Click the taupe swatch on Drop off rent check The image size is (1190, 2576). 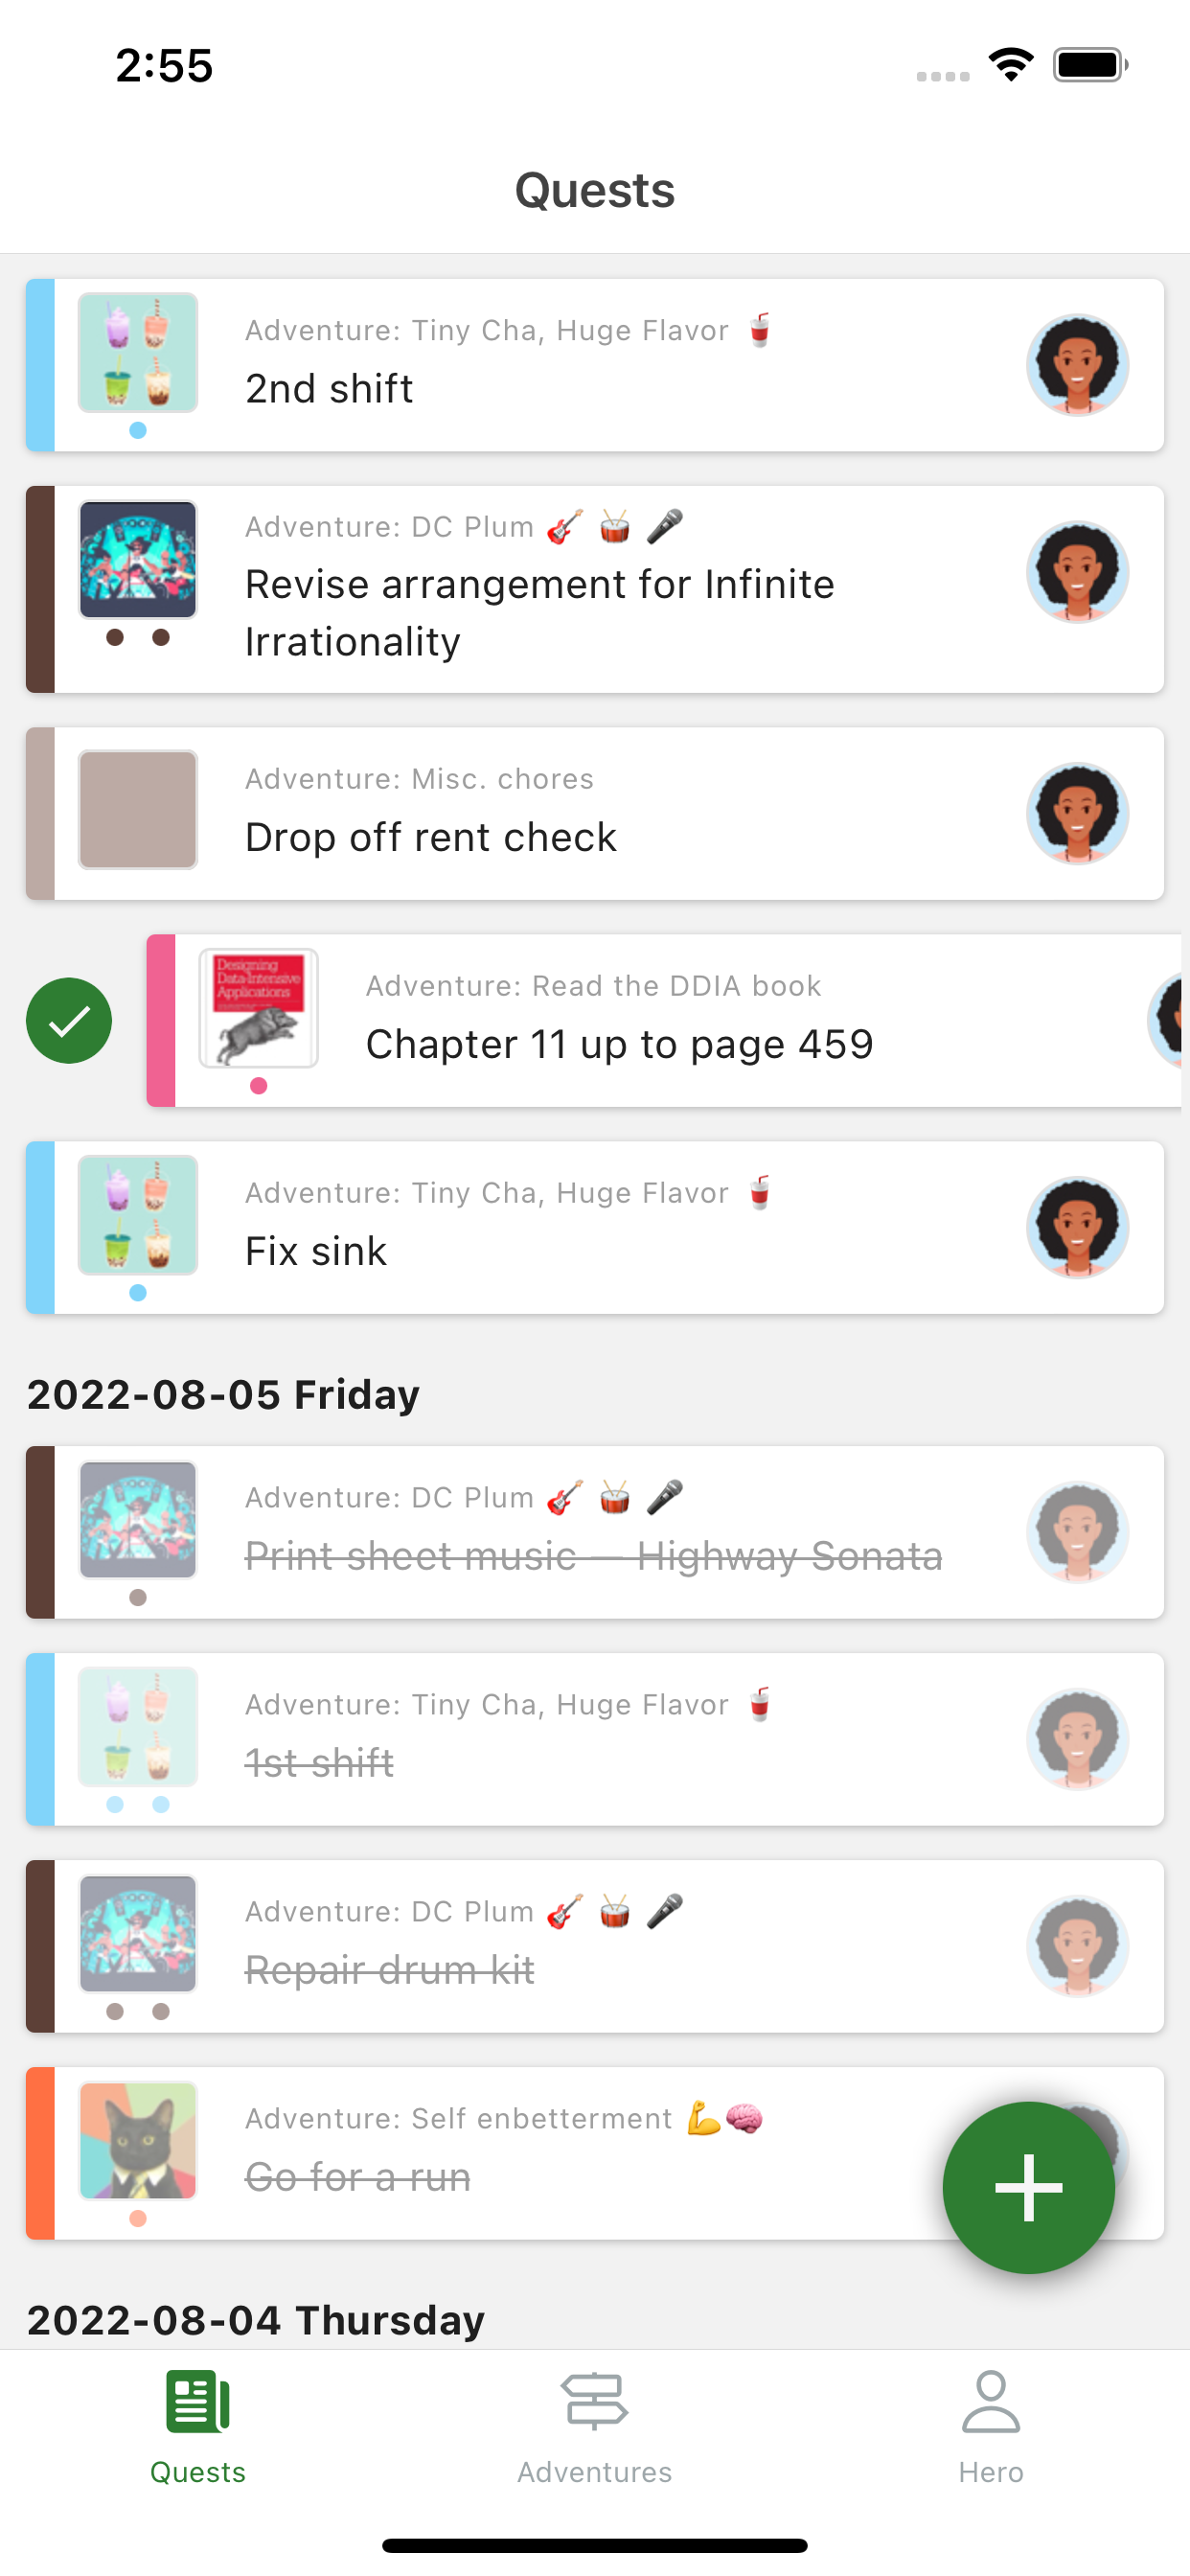tap(138, 809)
